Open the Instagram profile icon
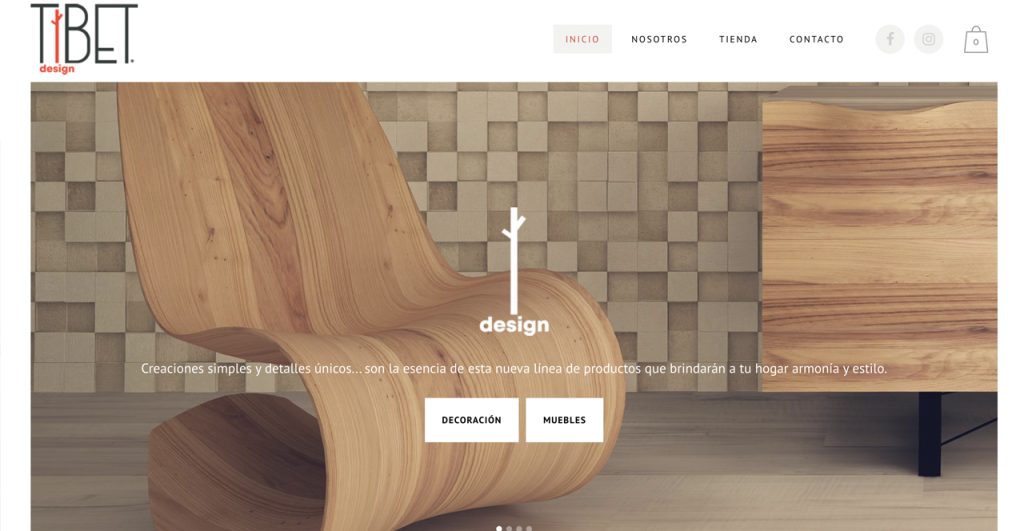Viewport: 1024px width, 531px height. [928, 39]
